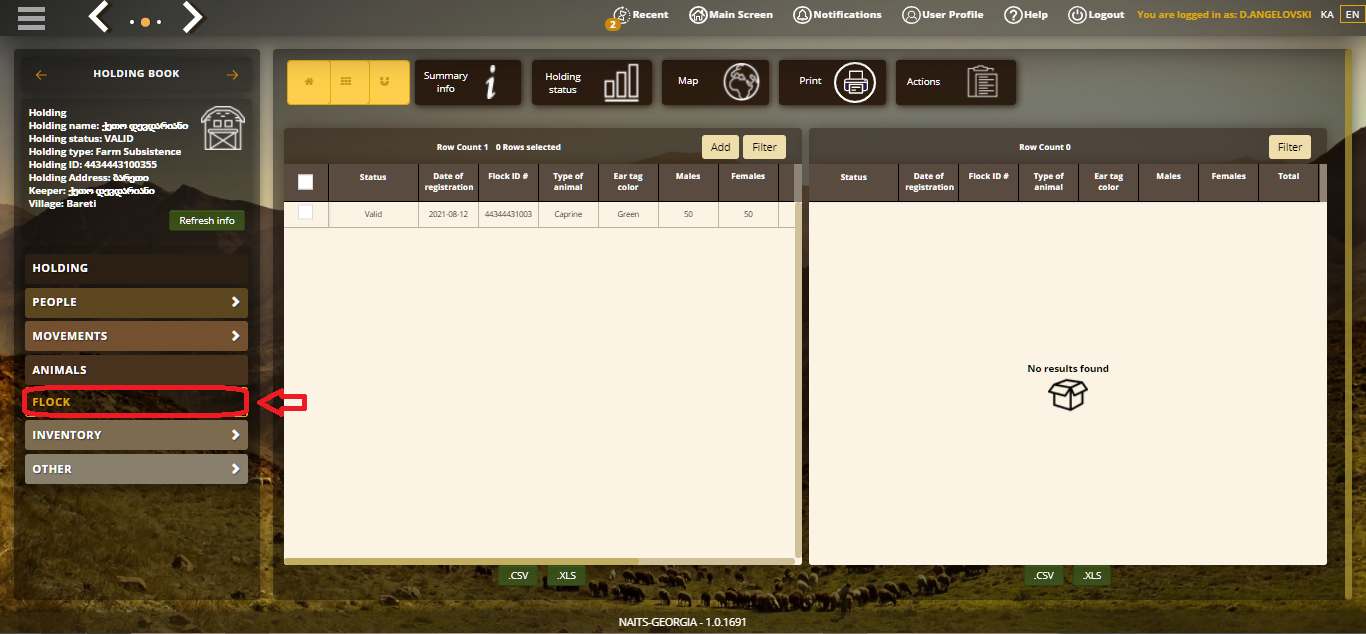
Task: Go to previous screen with left chevron
Action: click(99, 16)
